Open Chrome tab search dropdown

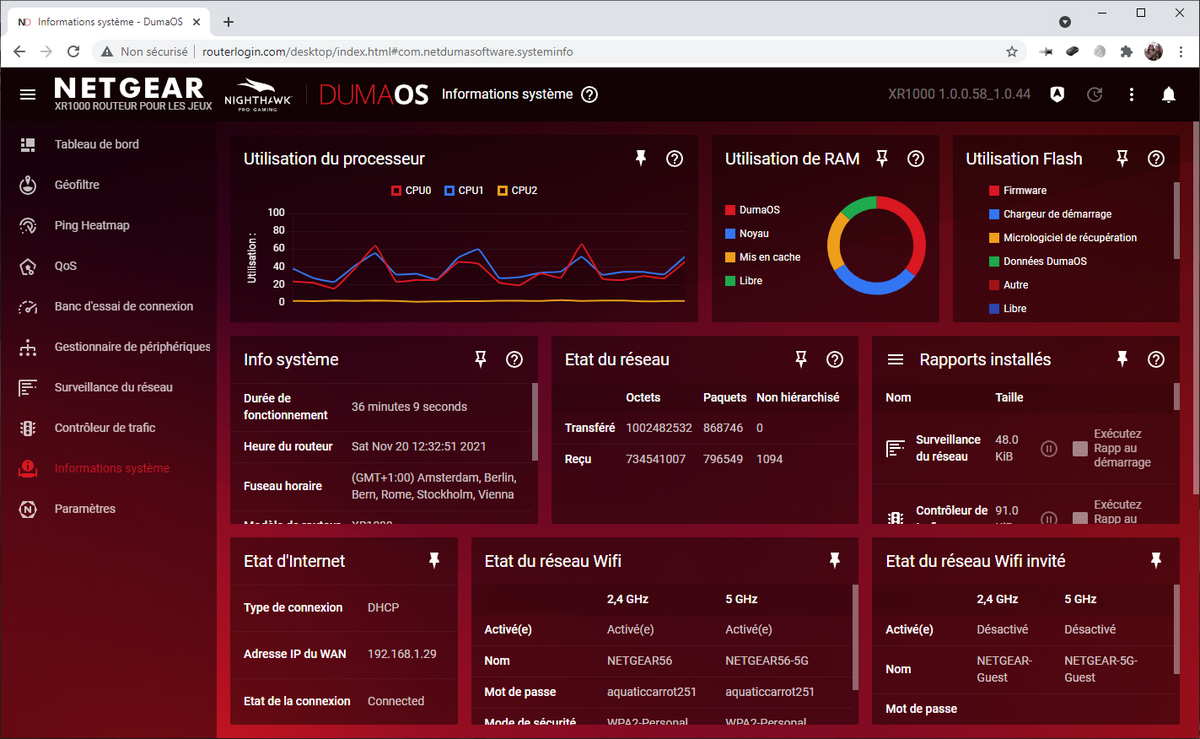[1065, 21]
